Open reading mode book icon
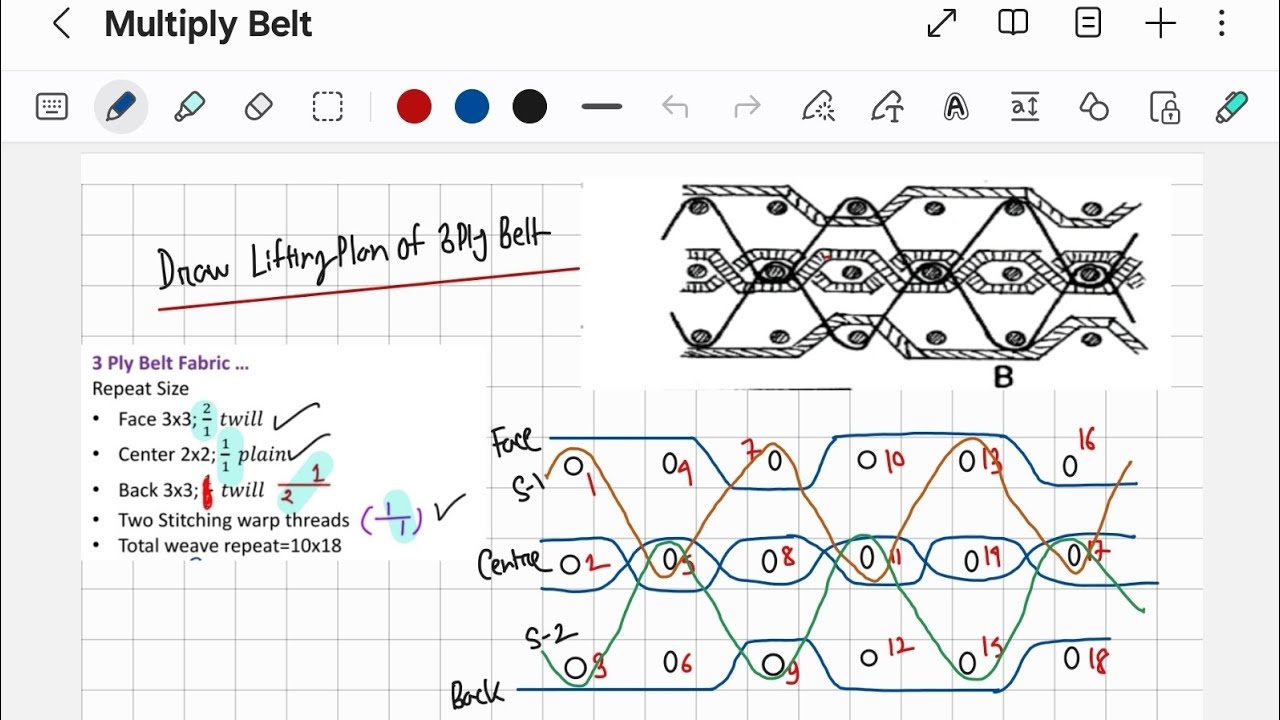1280x720 pixels. (1014, 24)
